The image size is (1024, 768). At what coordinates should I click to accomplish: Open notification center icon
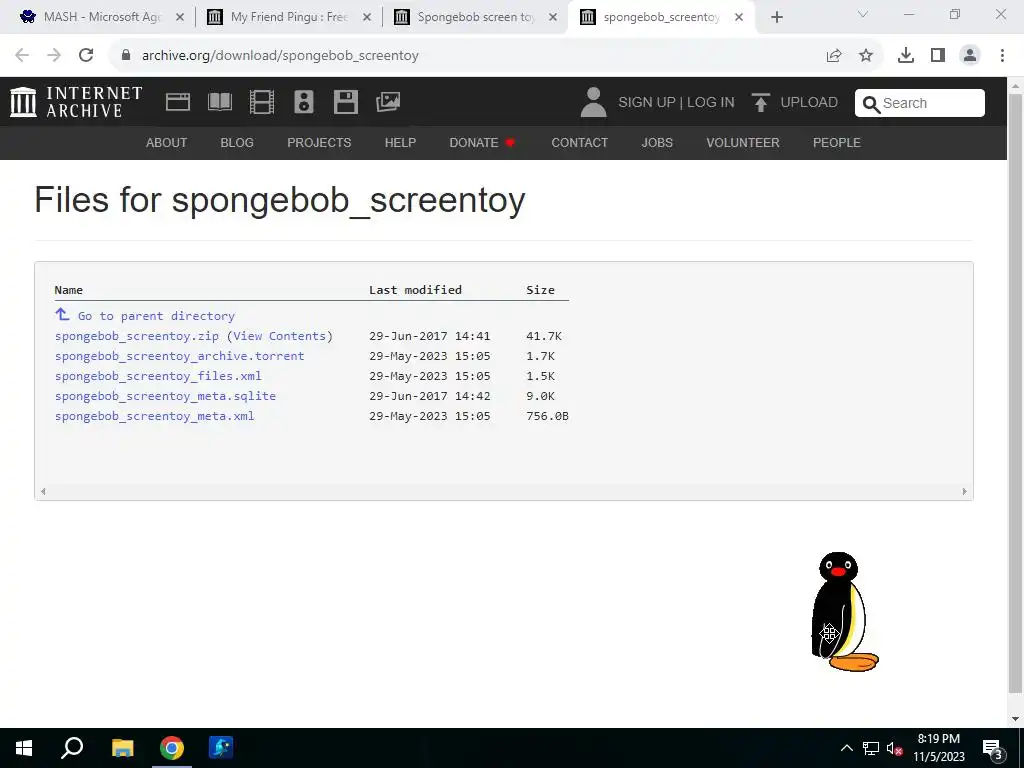point(993,748)
